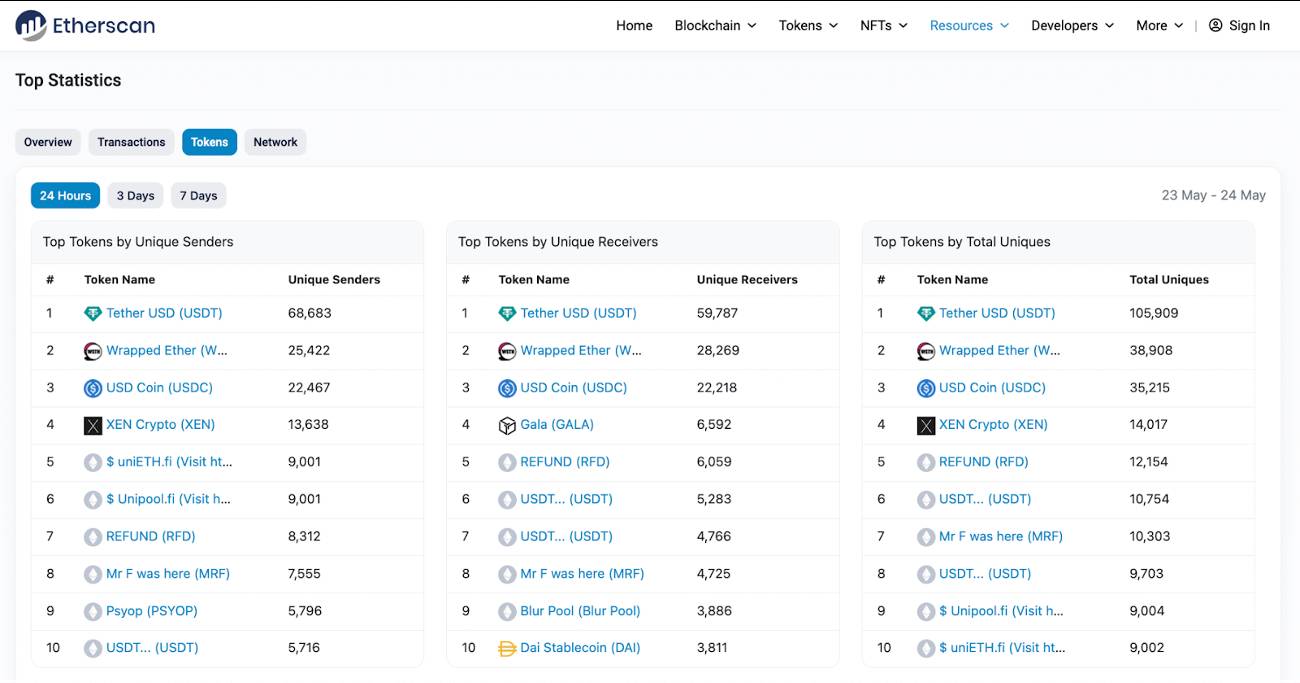Click USD Coin icon in Unique Receivers table
1300x683 pixels.
click(507, 388)
